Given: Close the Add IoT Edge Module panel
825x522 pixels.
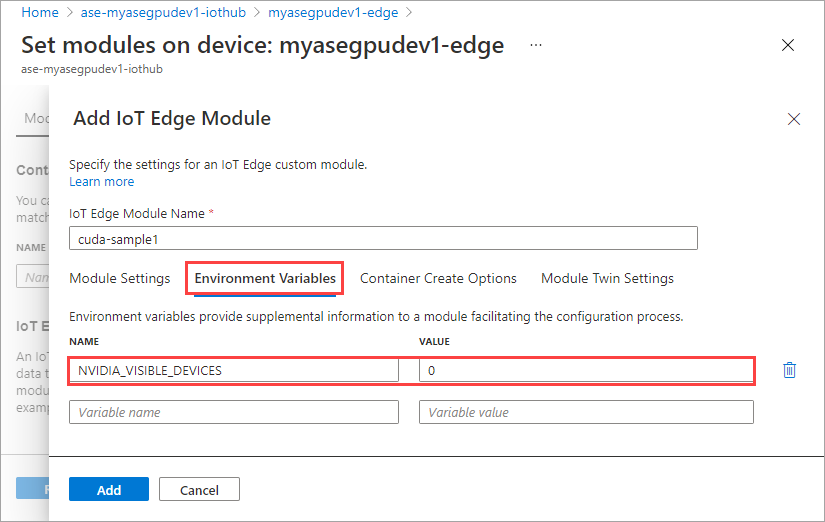Looking at the screenshot, I should click(x=794, y=119).
